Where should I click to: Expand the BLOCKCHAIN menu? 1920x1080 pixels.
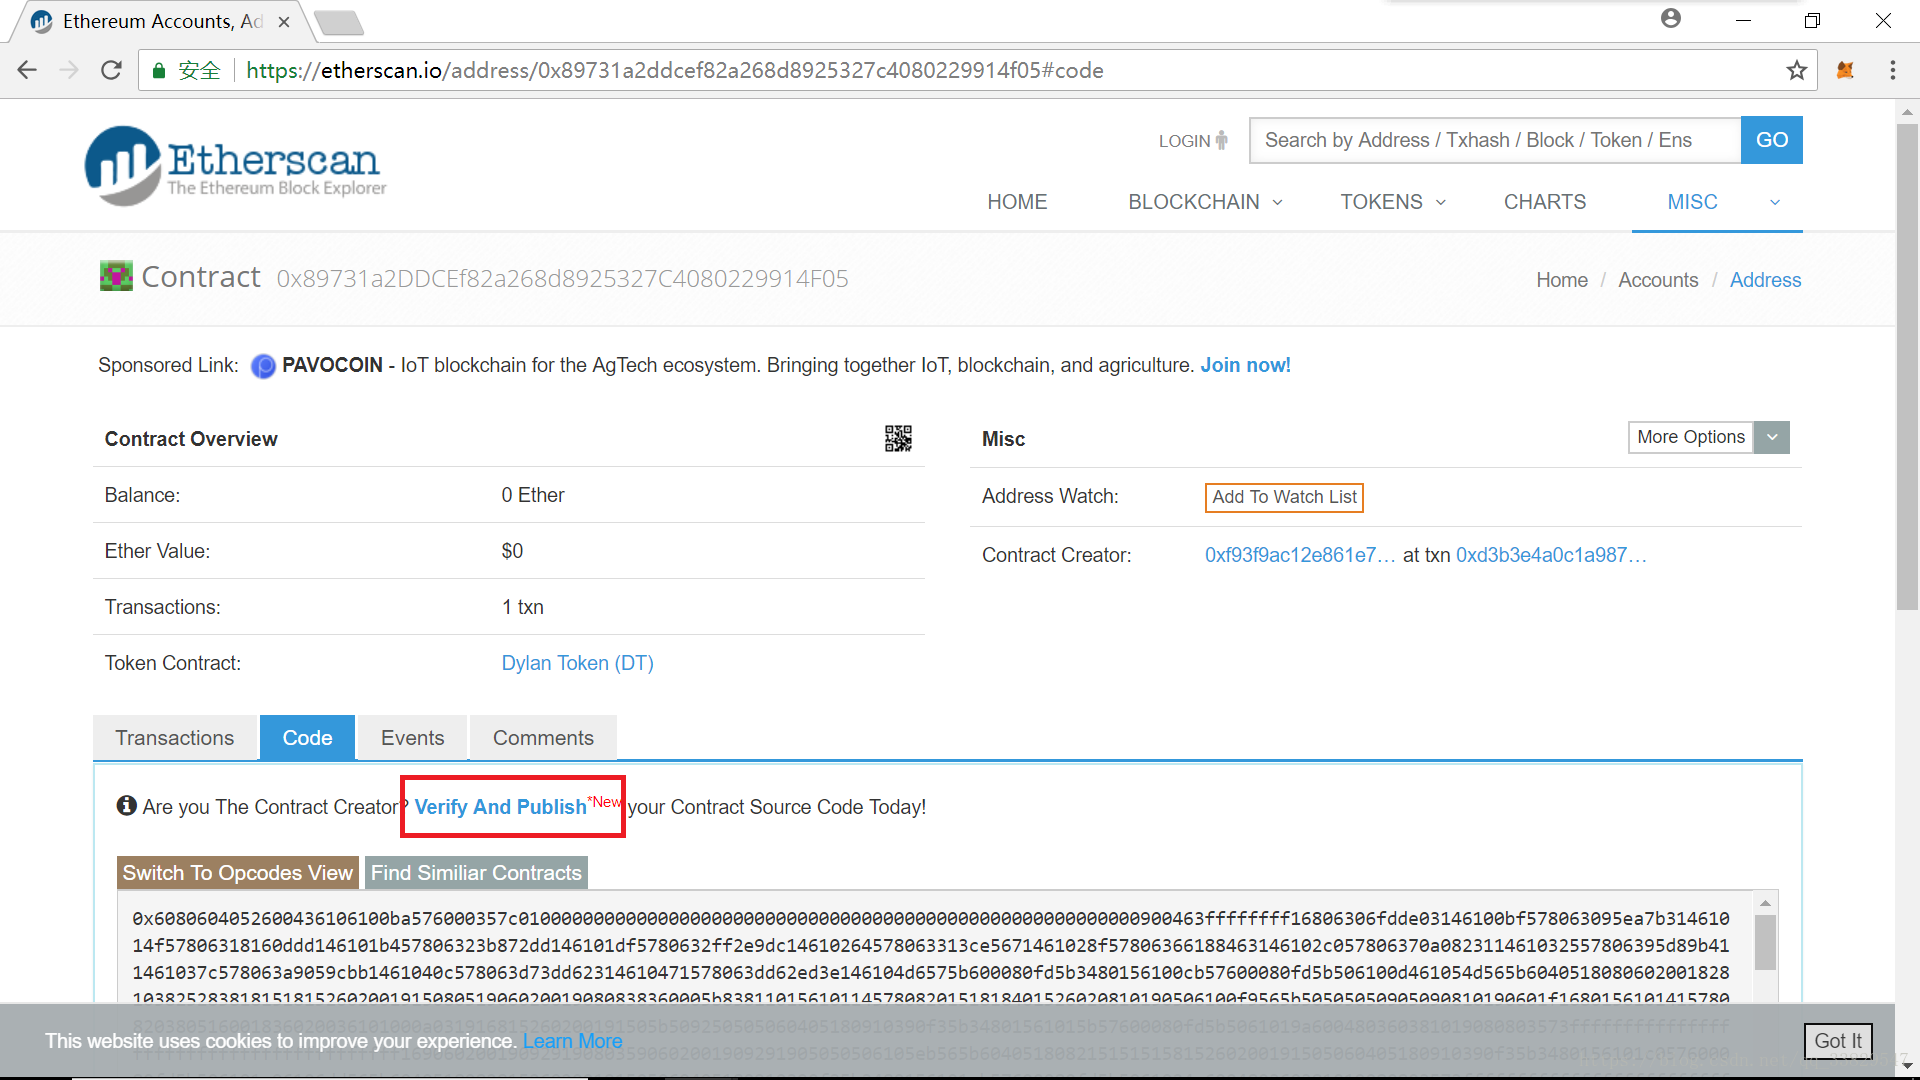point(1204,202)
